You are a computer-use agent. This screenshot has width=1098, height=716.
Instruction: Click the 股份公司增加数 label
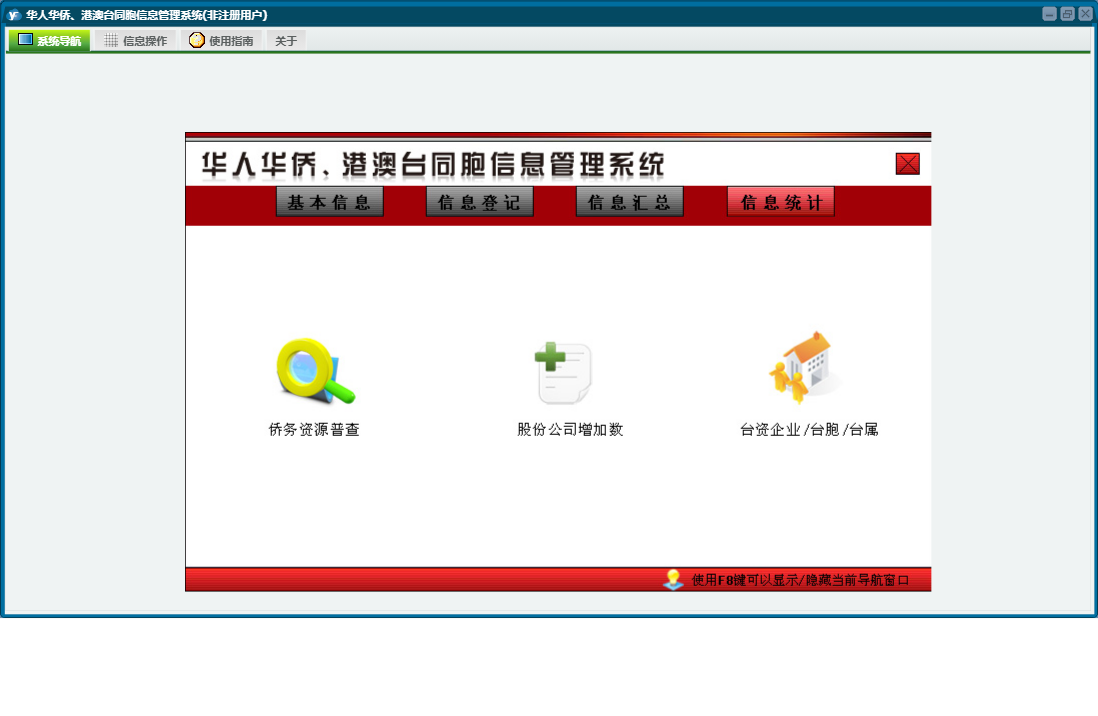point(570,429)
